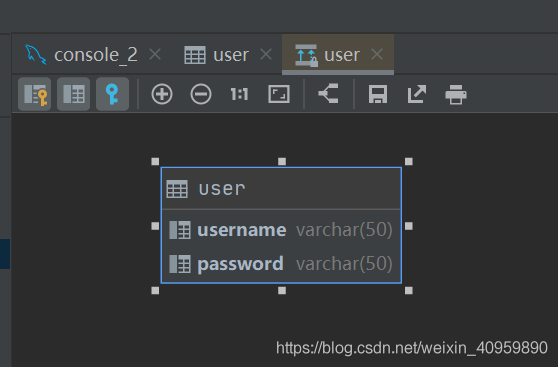Image resolution: width=558 pixels, height=367 pixels.
Task: Close the user table data tab
Action: point(266,54)
